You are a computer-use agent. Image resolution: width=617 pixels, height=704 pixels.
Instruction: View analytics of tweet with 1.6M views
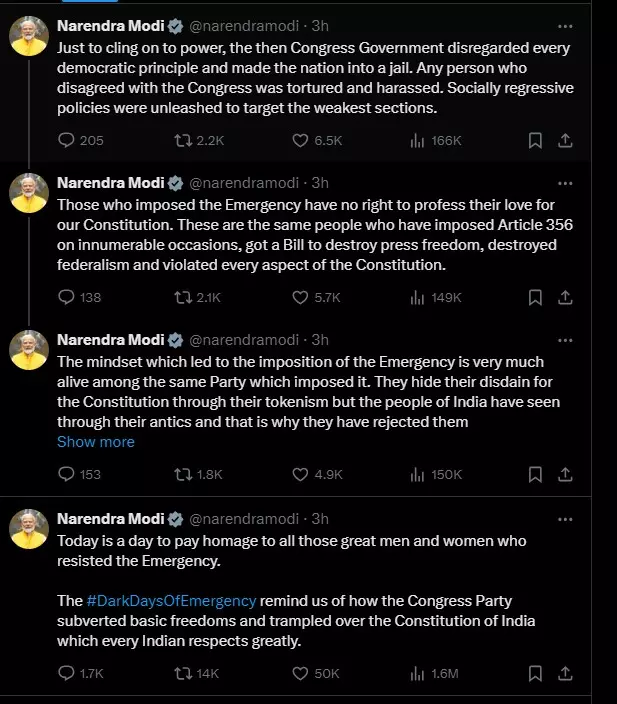click(x=417, y=673)
